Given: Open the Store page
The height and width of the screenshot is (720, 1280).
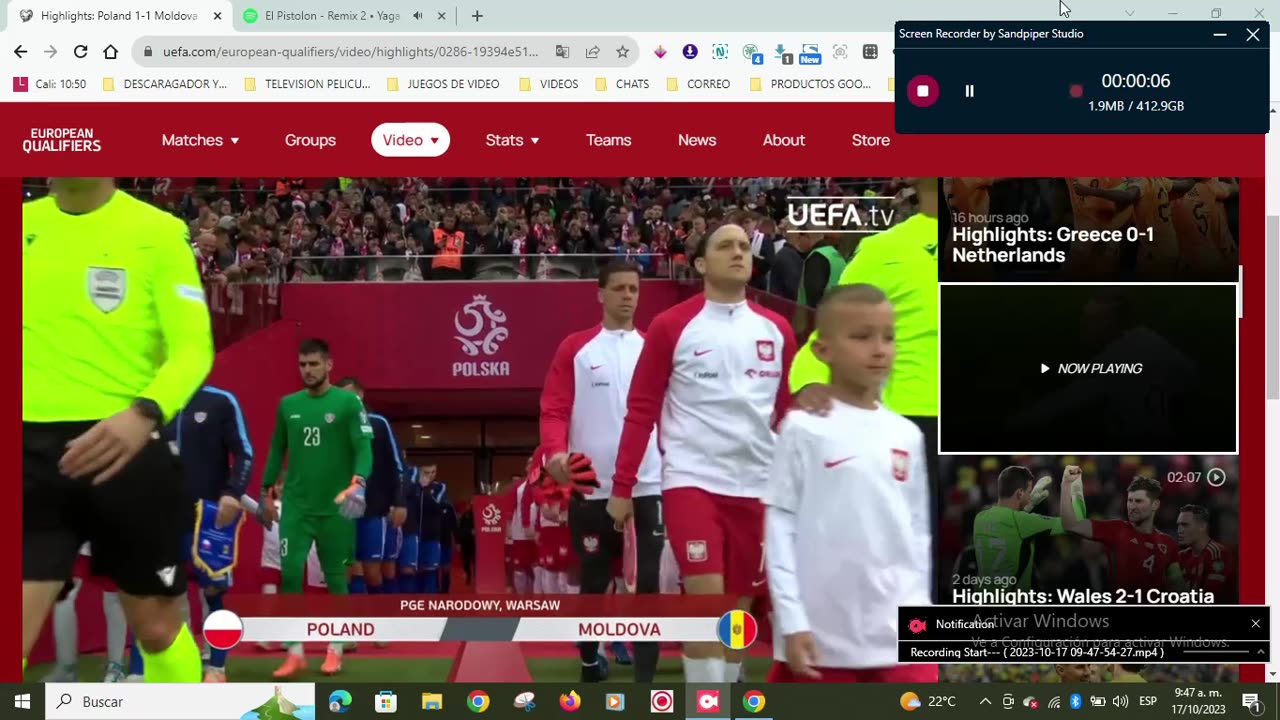Looking at the screenshot, I should pyautogui.click(x=871, y=140).
